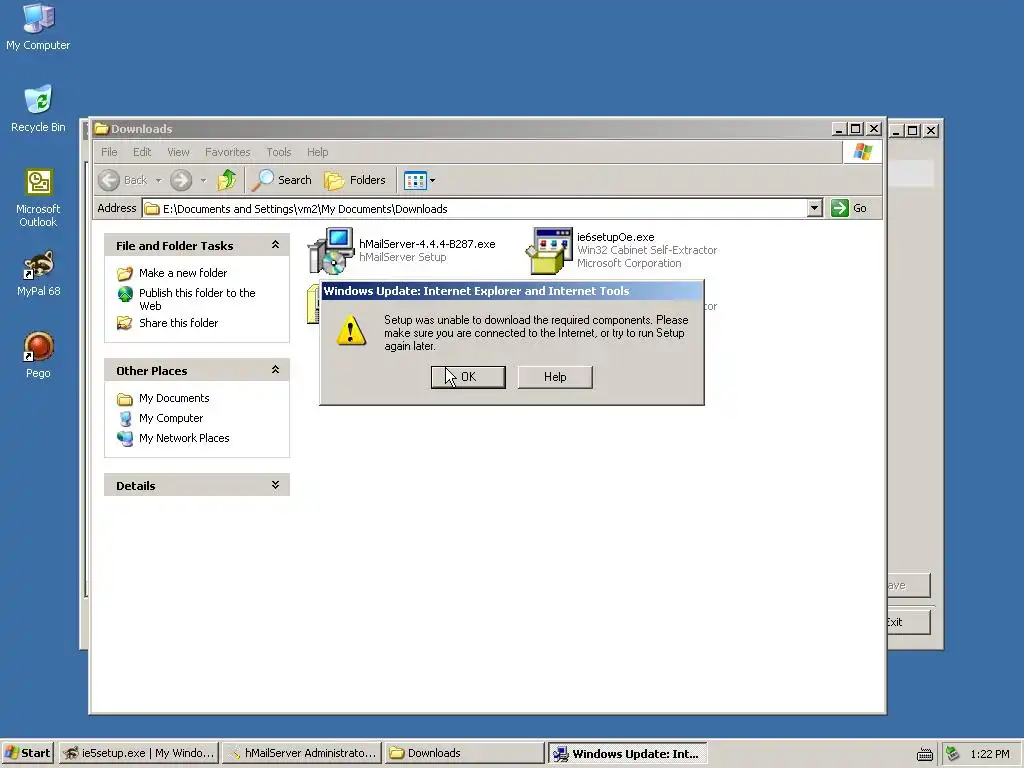Click the Exit button in background window
The height and width of the screenshot is (768, 1024).
point(908,622)
